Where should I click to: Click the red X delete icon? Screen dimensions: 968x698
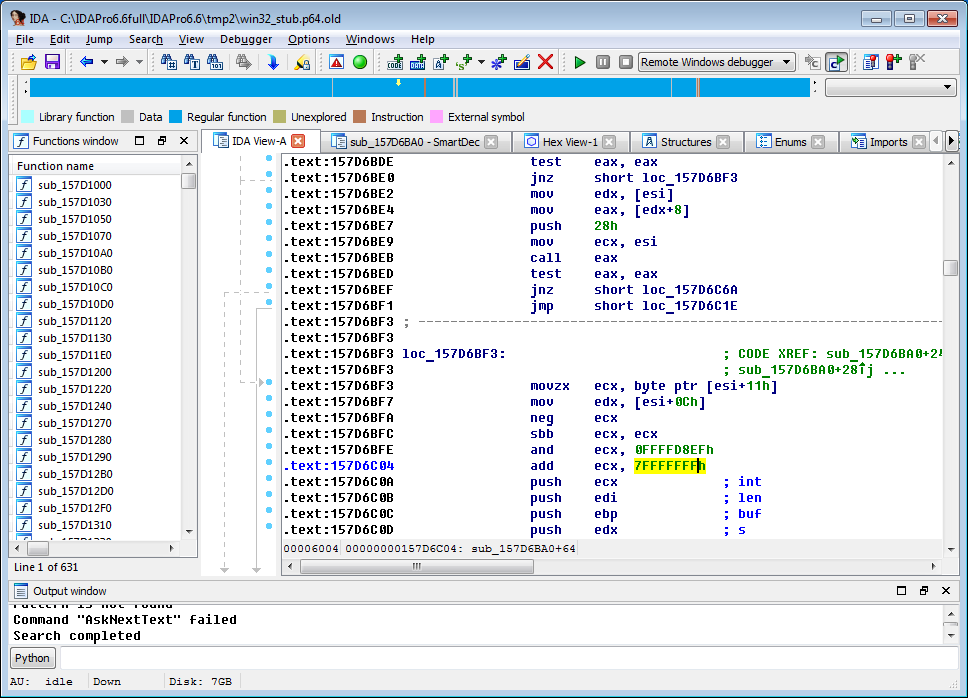[545, 62]
